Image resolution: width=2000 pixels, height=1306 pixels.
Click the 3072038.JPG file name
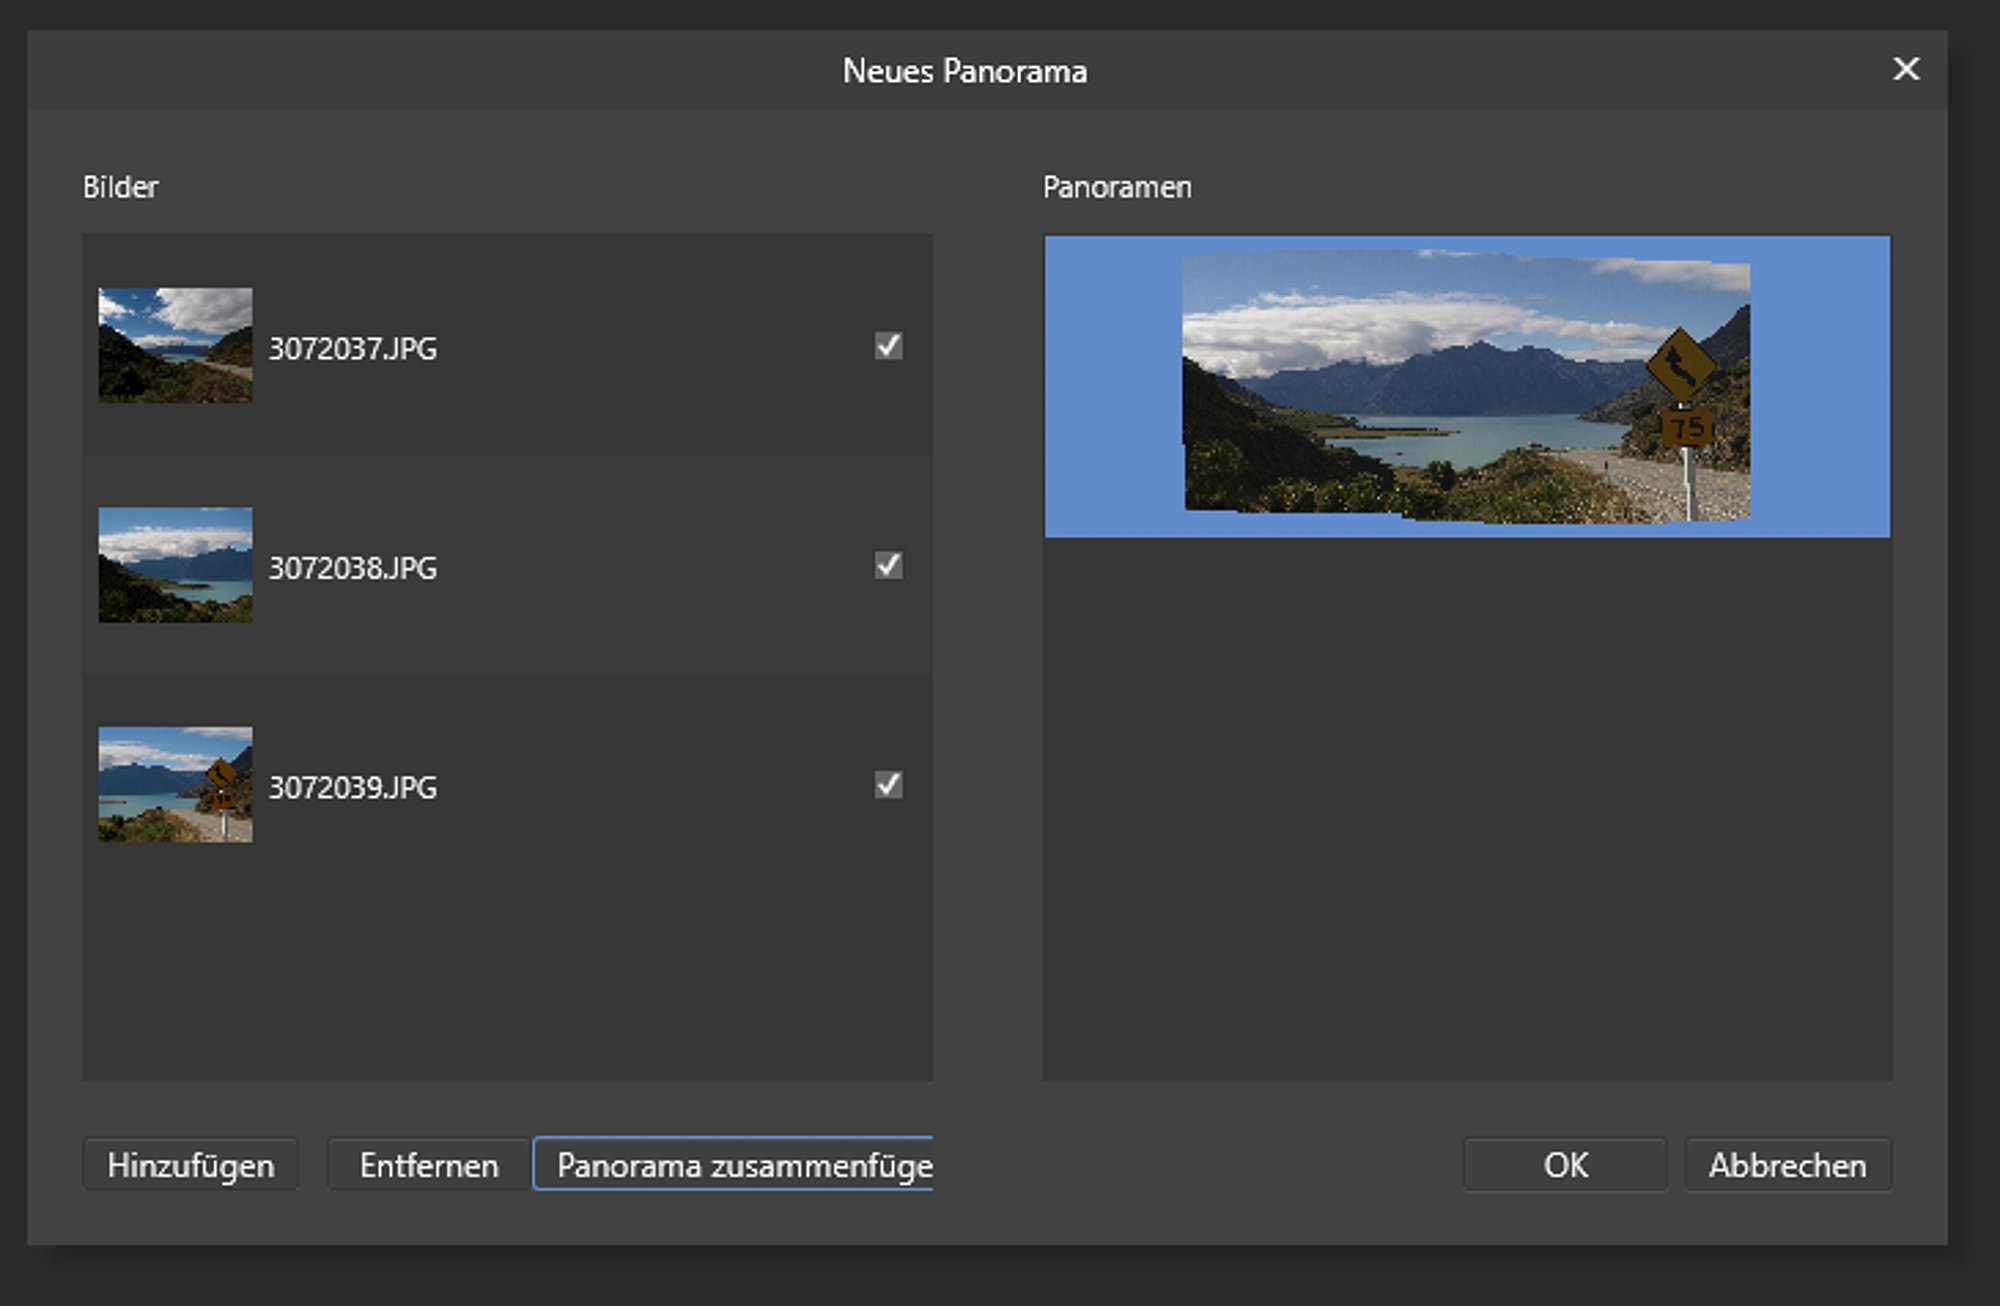tap(353, 568)
